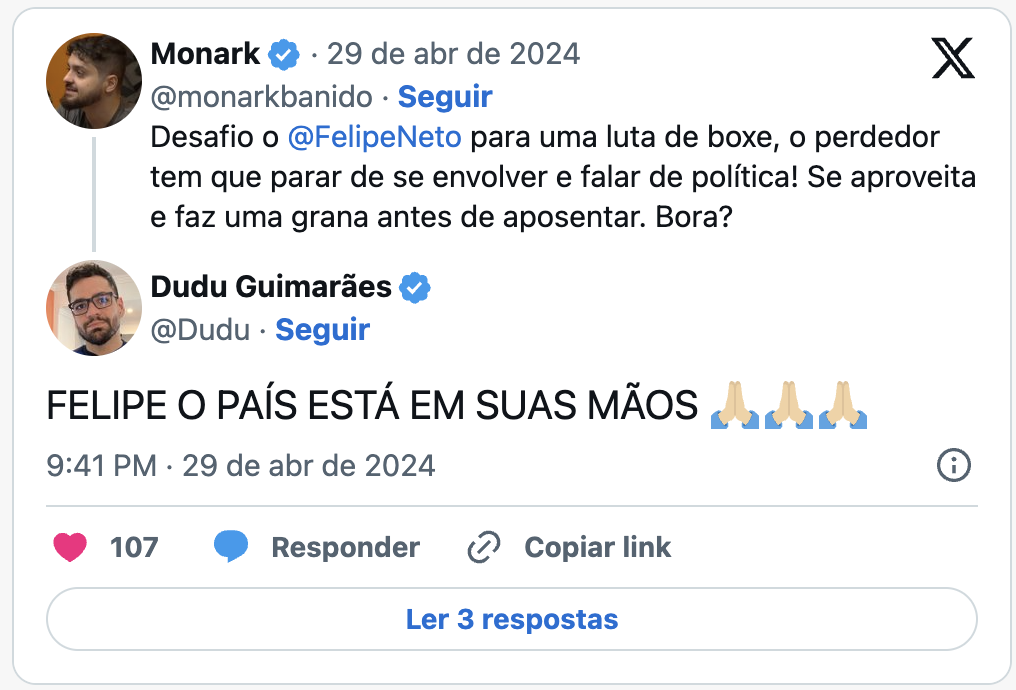This screenshot has width=1016, height=690.
Task: Click the Responder label
Action: tap(345, 548)
